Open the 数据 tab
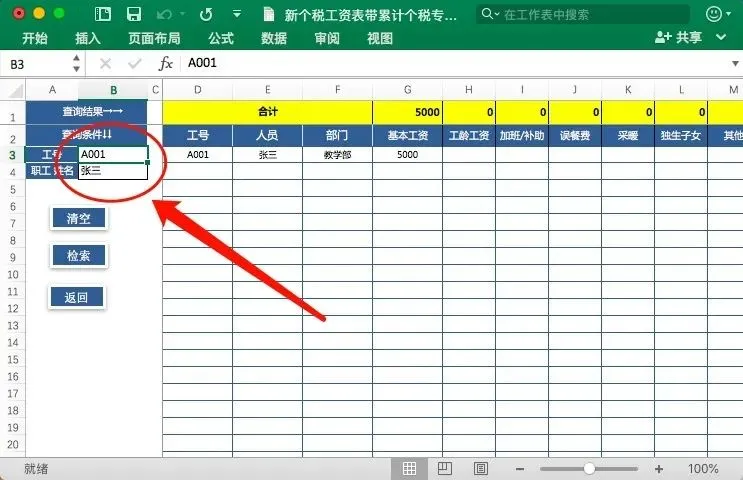Image resolution: width=743 pixels, height=480 pixels. click(274, 38)
